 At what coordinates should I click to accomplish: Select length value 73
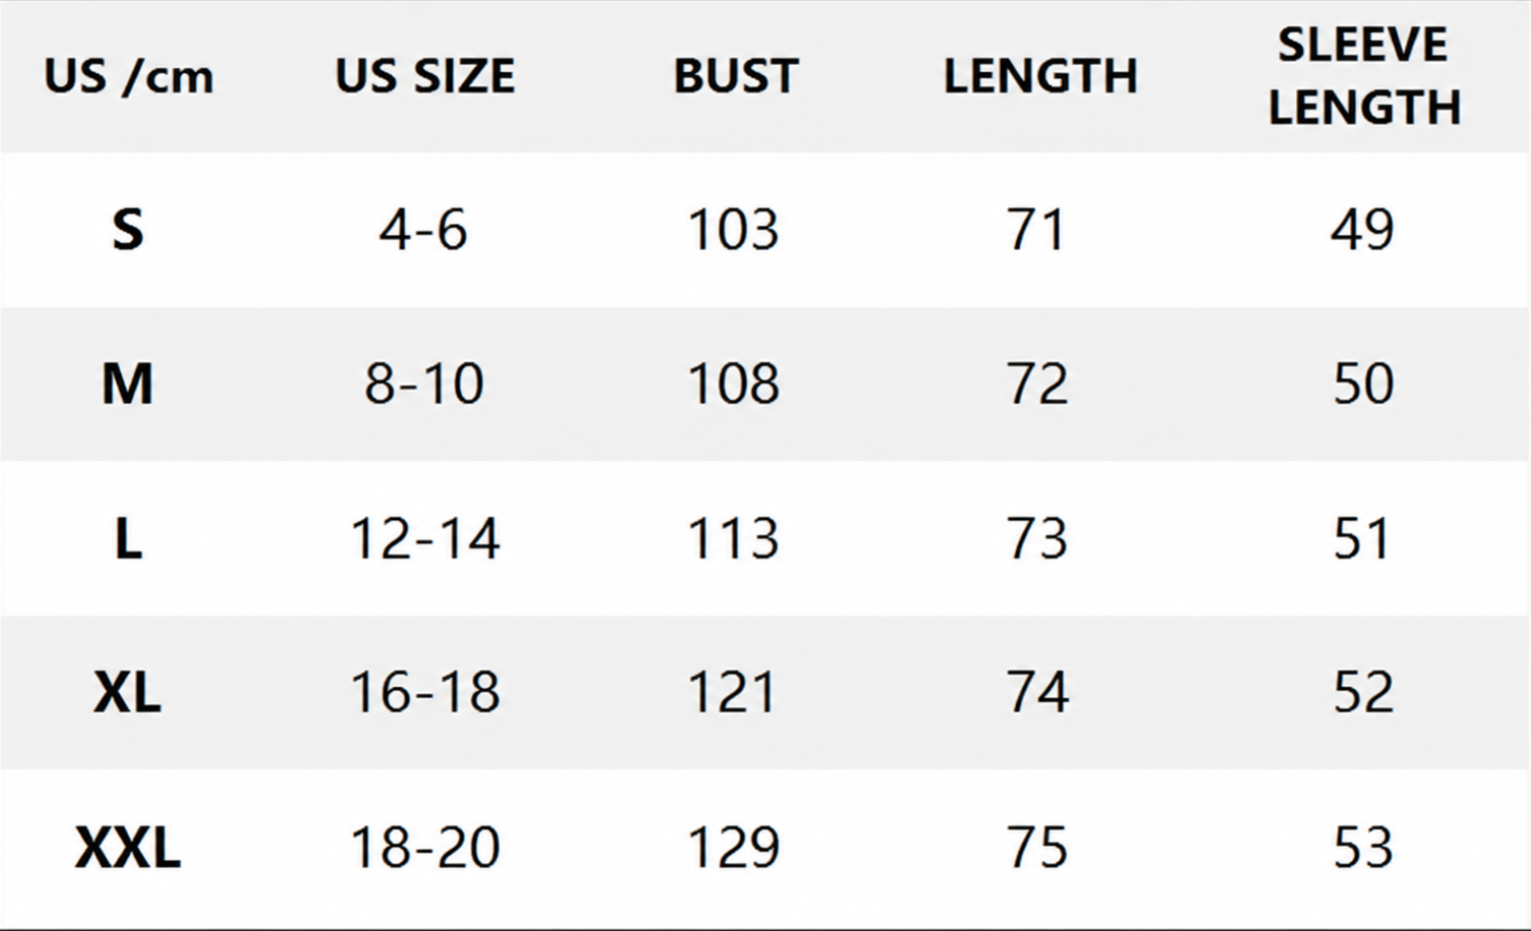point(1037,539)
